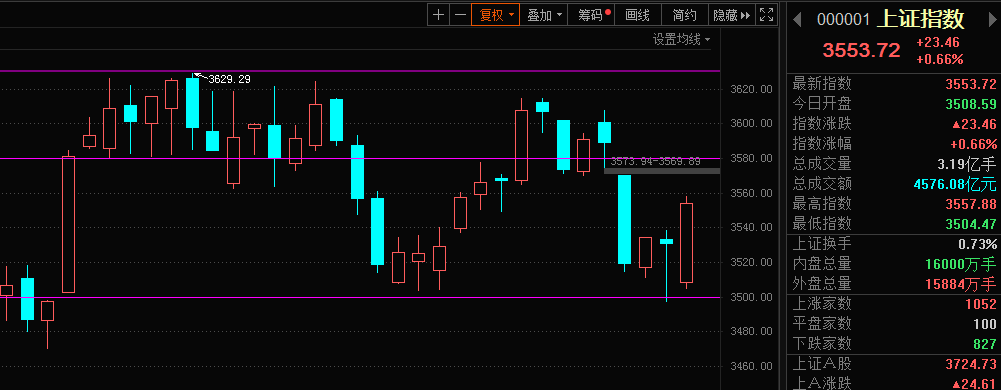Select the top purple horizontal line
1001x390 pixels.
[360, 71]
